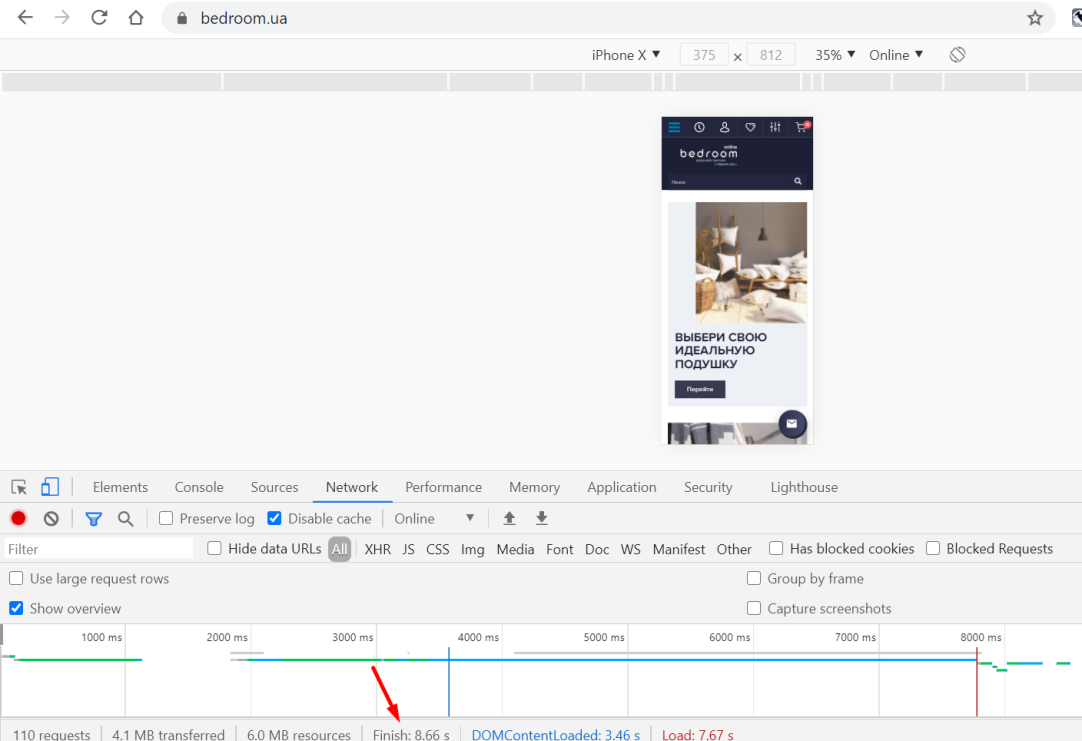Filter requests by JS

(x=409, y=549)
